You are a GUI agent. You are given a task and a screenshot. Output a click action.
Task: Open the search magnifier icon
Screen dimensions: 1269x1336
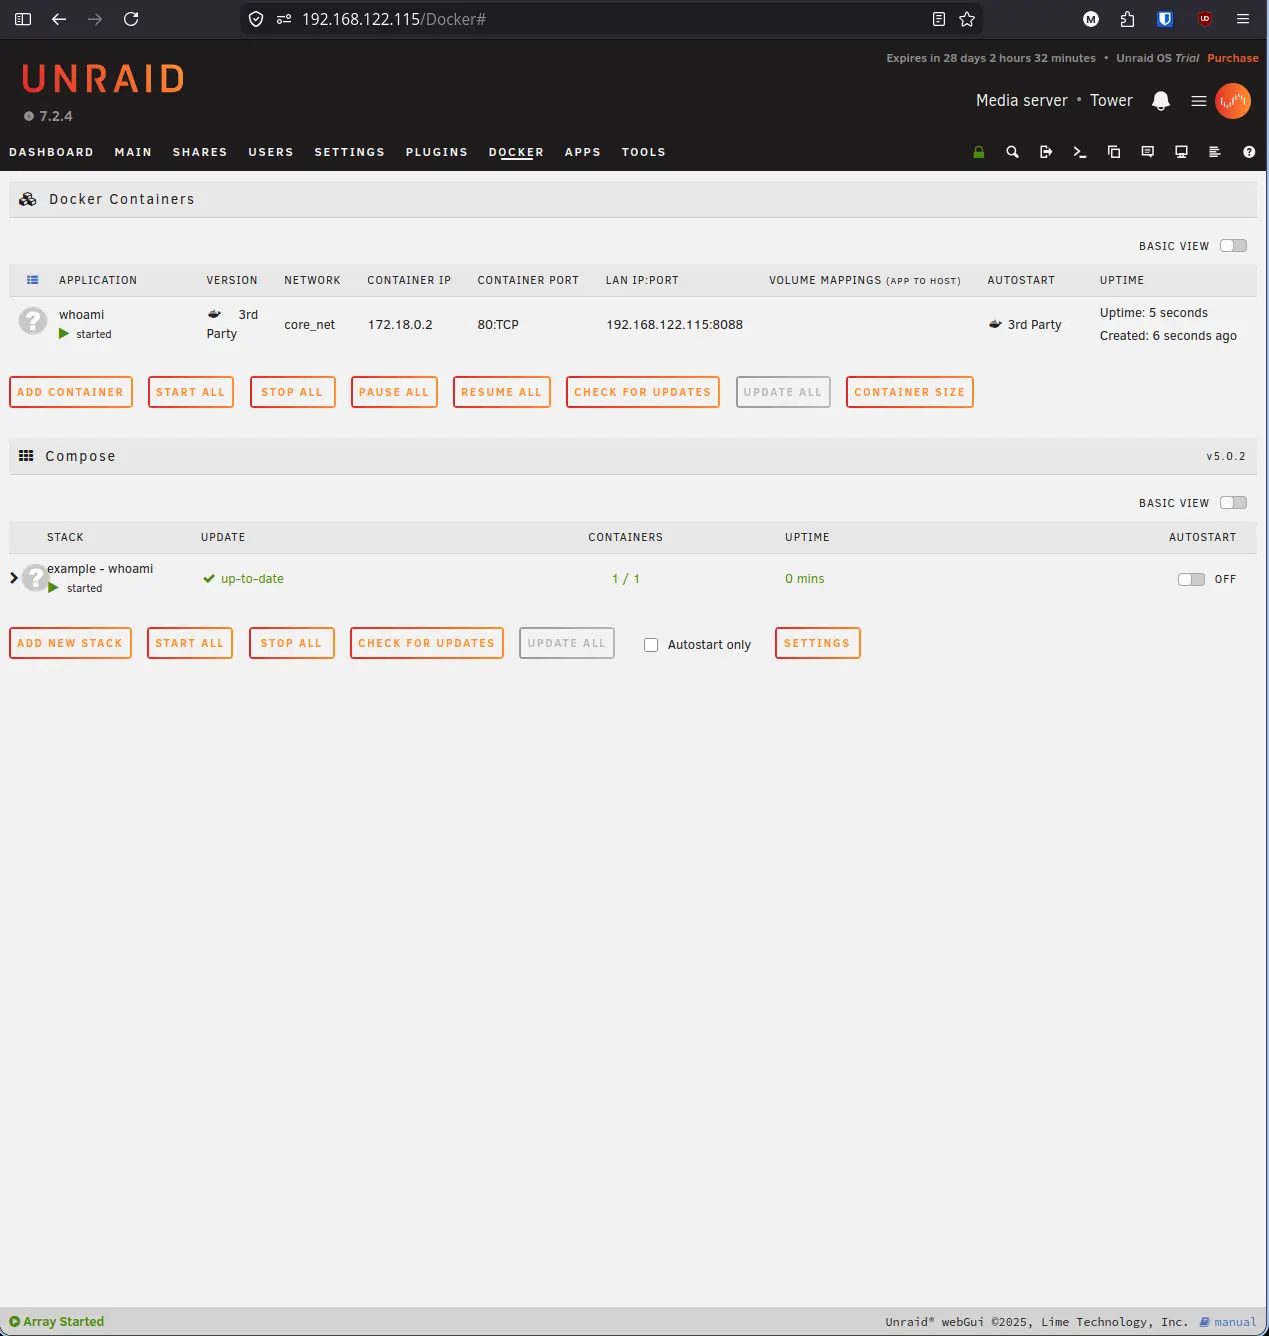coord(1012,152)
